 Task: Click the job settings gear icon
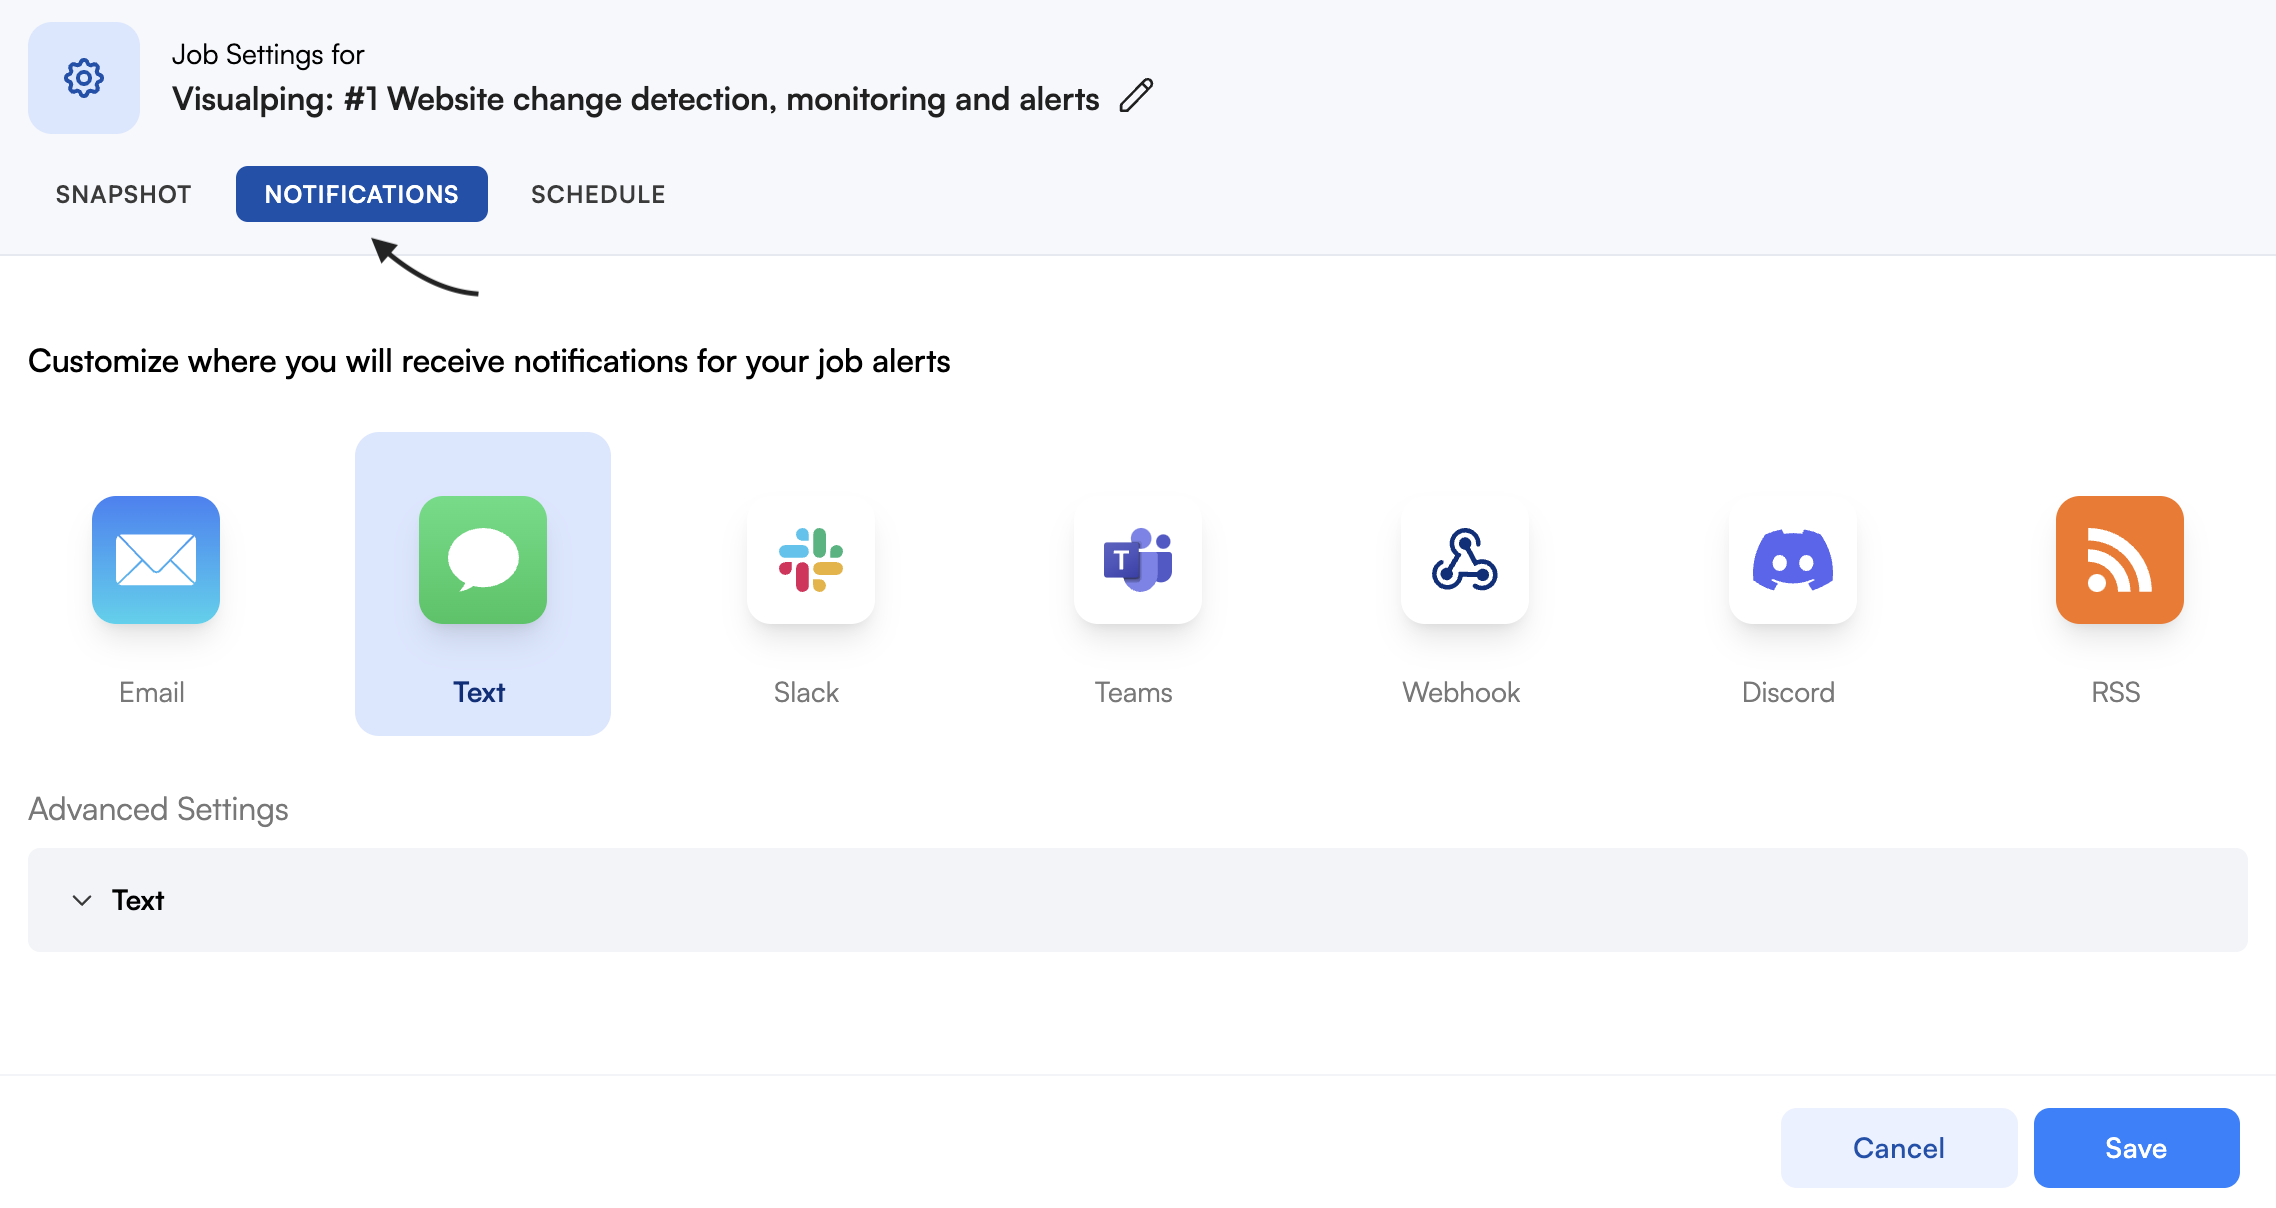coord(84,78)
